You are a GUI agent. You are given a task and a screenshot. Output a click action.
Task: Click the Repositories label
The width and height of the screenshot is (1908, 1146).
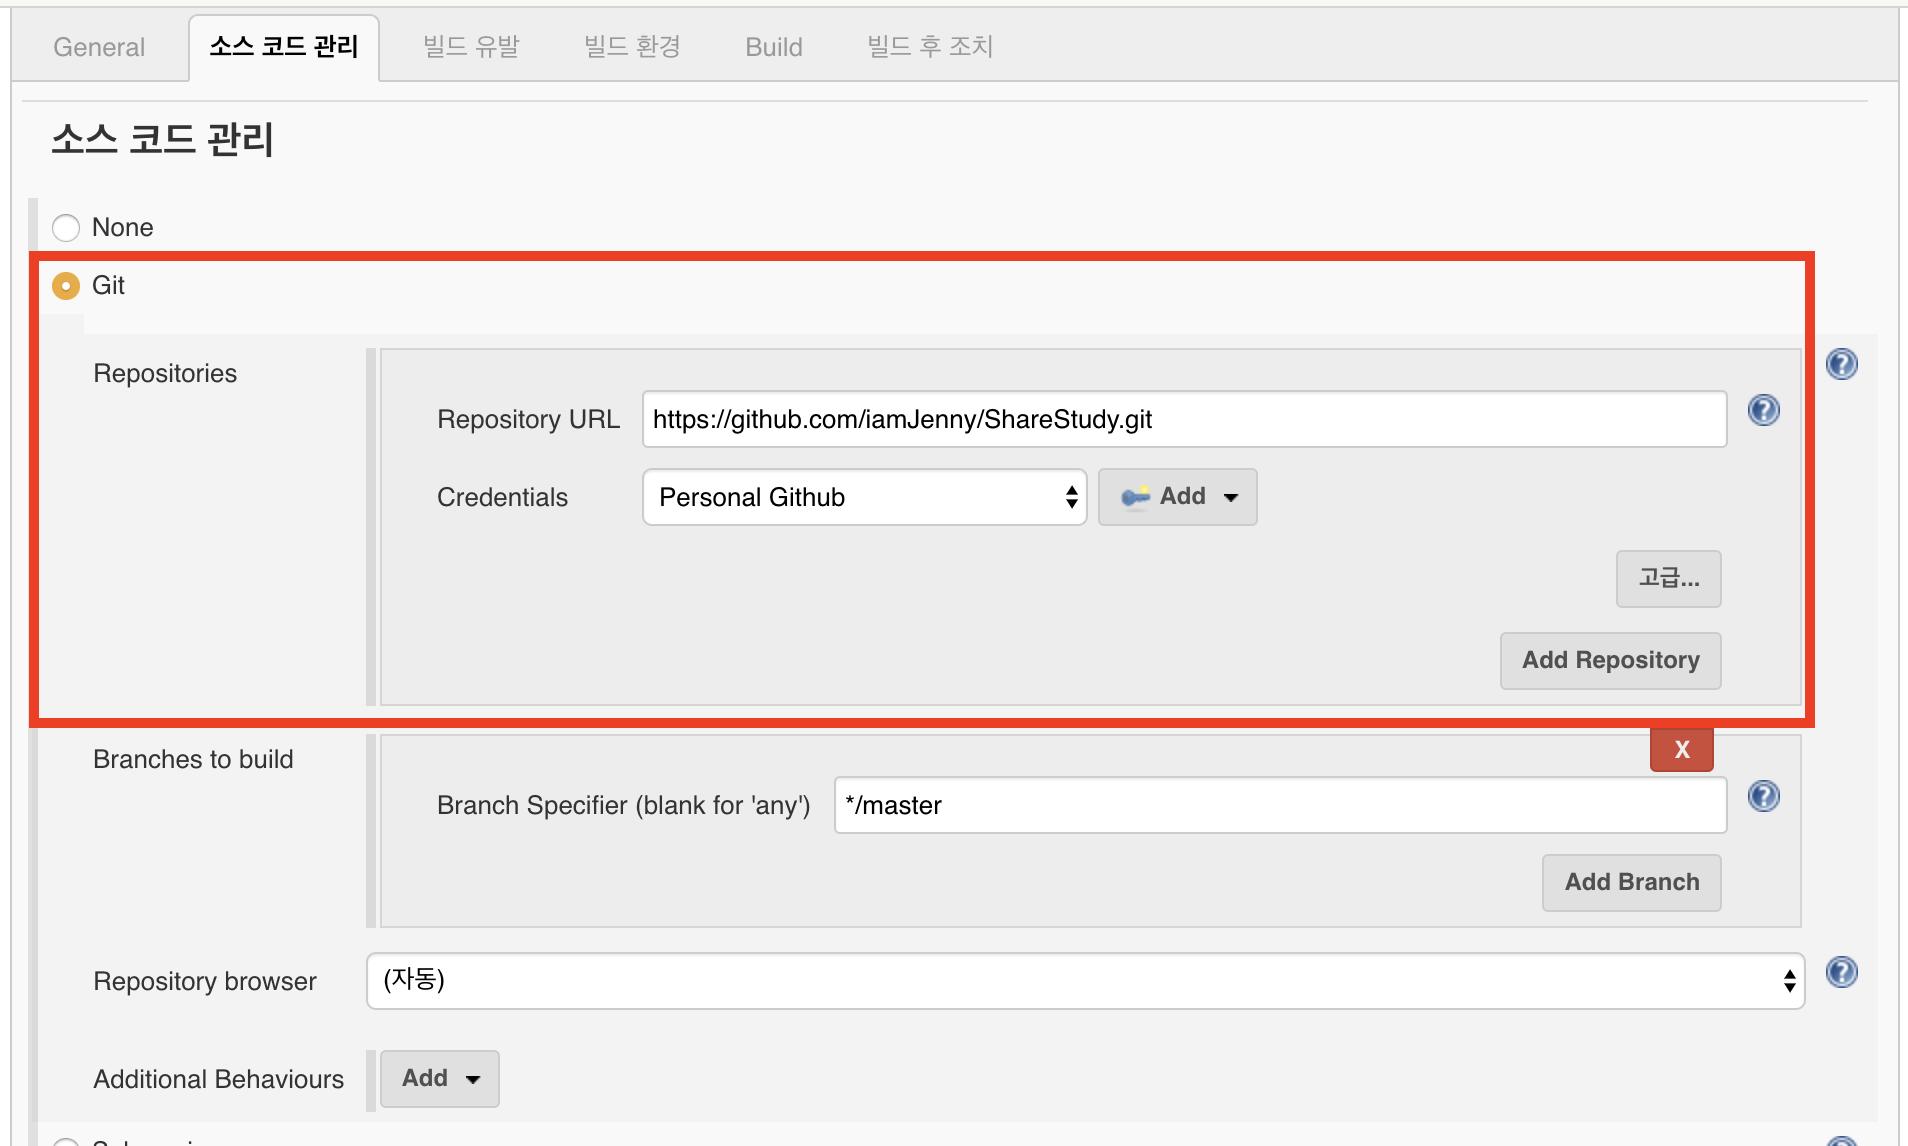coord(165,373)
